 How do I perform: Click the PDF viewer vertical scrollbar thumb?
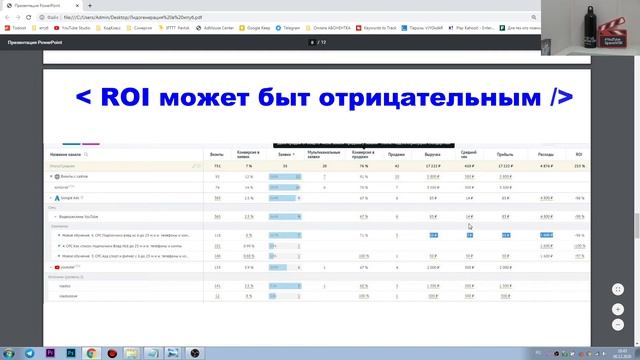[x=637, y=225]
